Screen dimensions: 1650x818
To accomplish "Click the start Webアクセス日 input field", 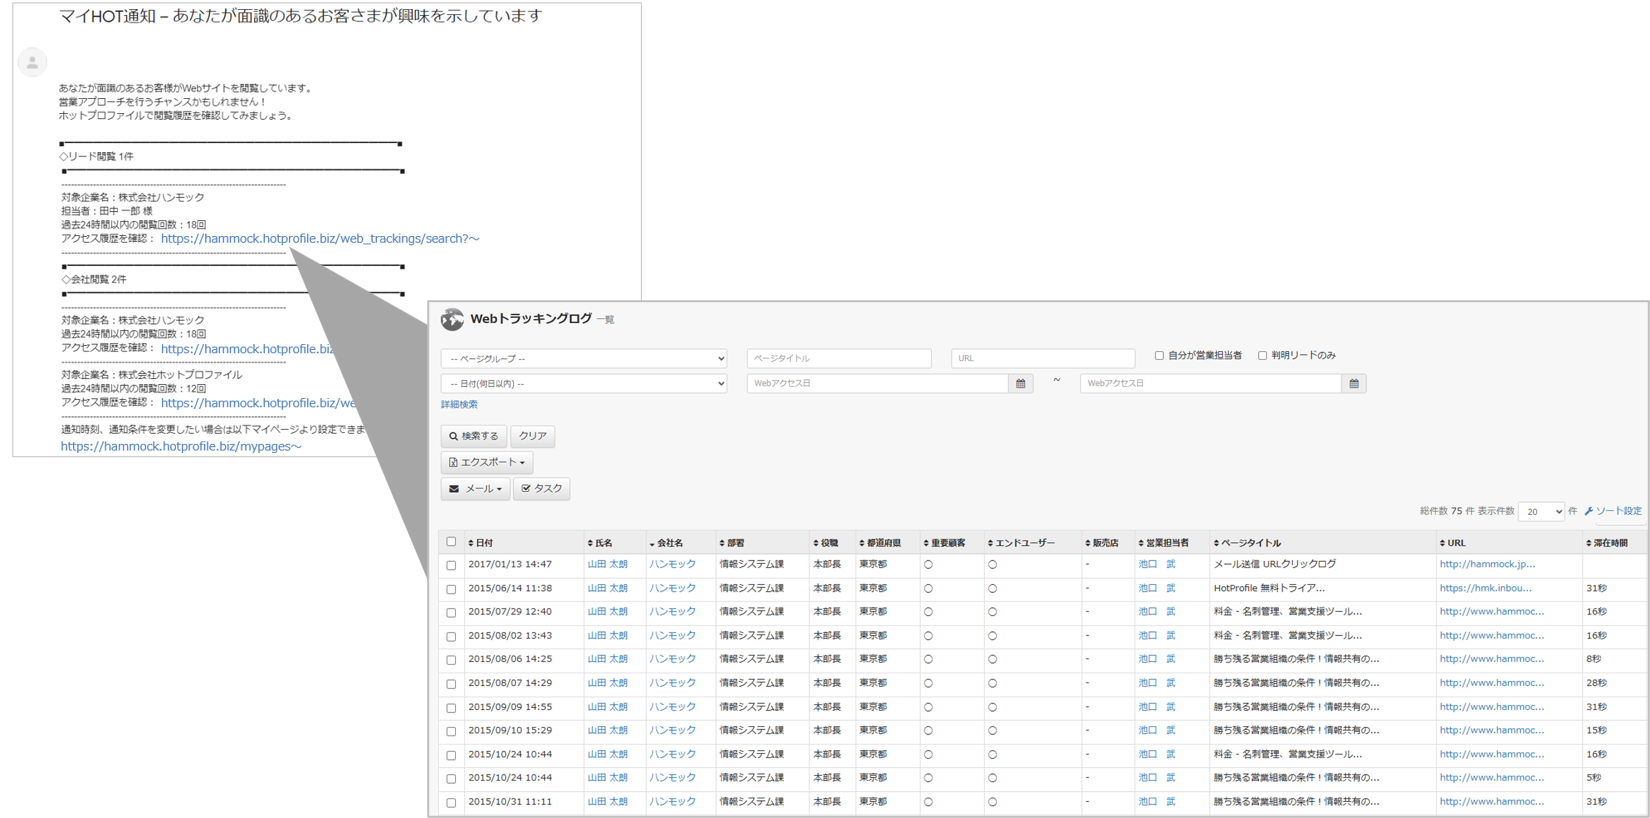I will click(x=878, y=383).
